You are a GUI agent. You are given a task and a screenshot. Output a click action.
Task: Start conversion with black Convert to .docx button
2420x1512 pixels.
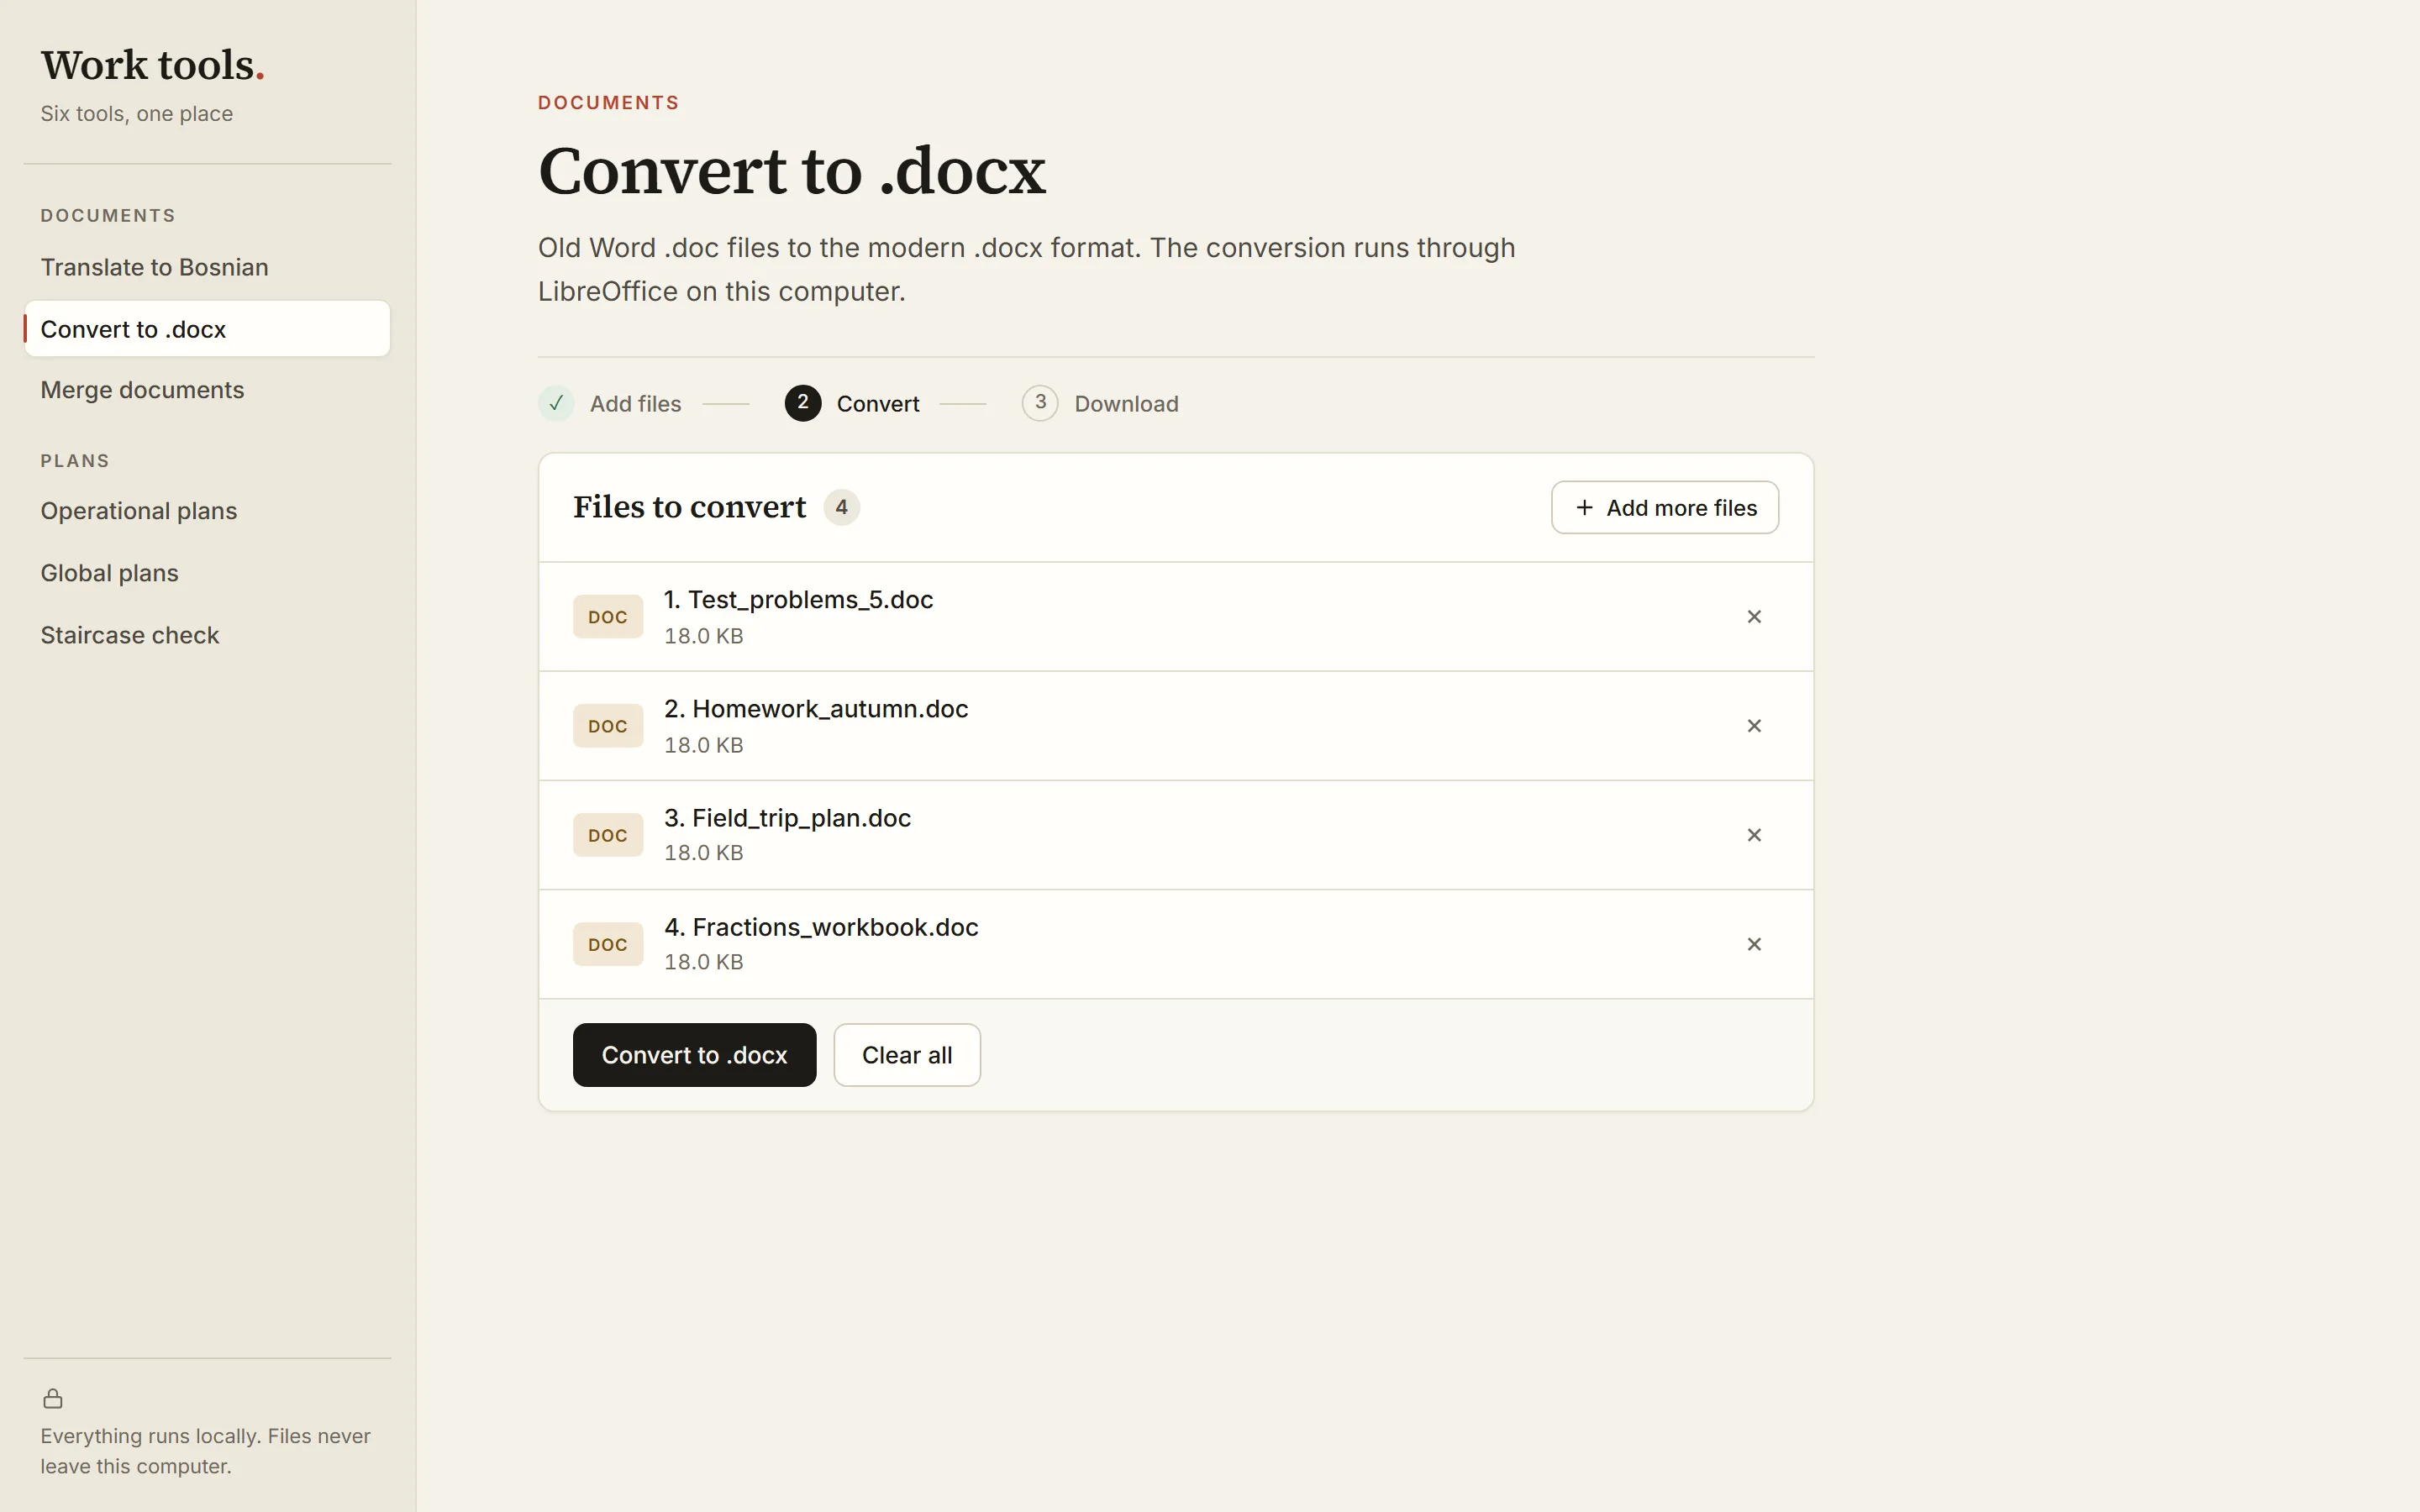click(x=695, y=1055)
